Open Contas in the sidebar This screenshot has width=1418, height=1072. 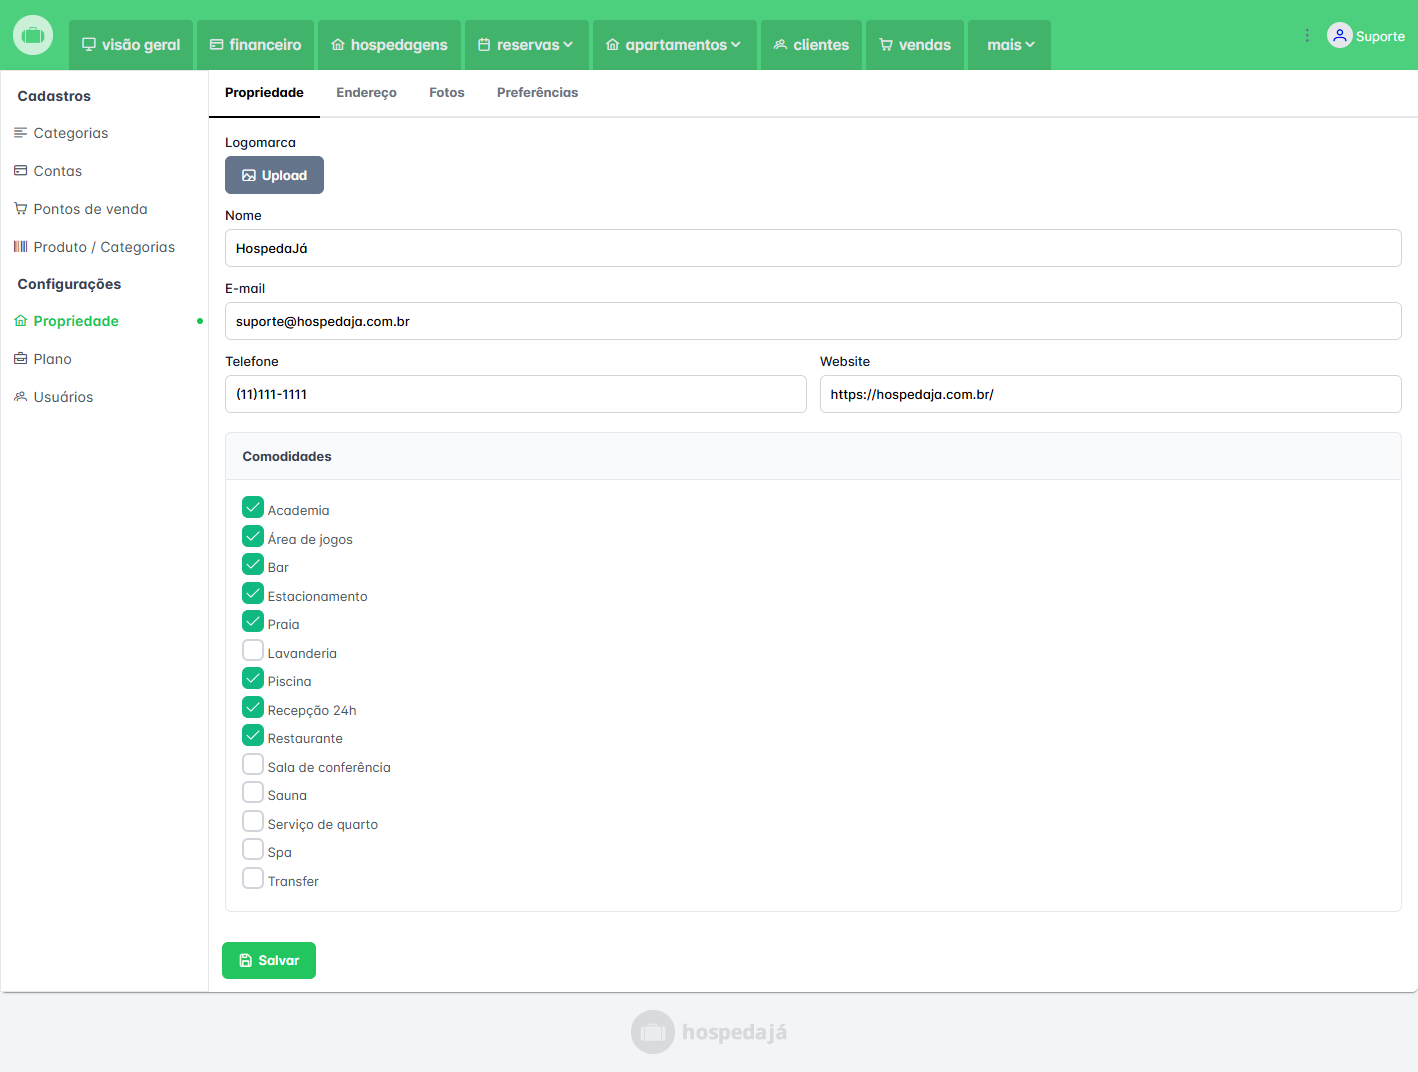click(57, 171)
